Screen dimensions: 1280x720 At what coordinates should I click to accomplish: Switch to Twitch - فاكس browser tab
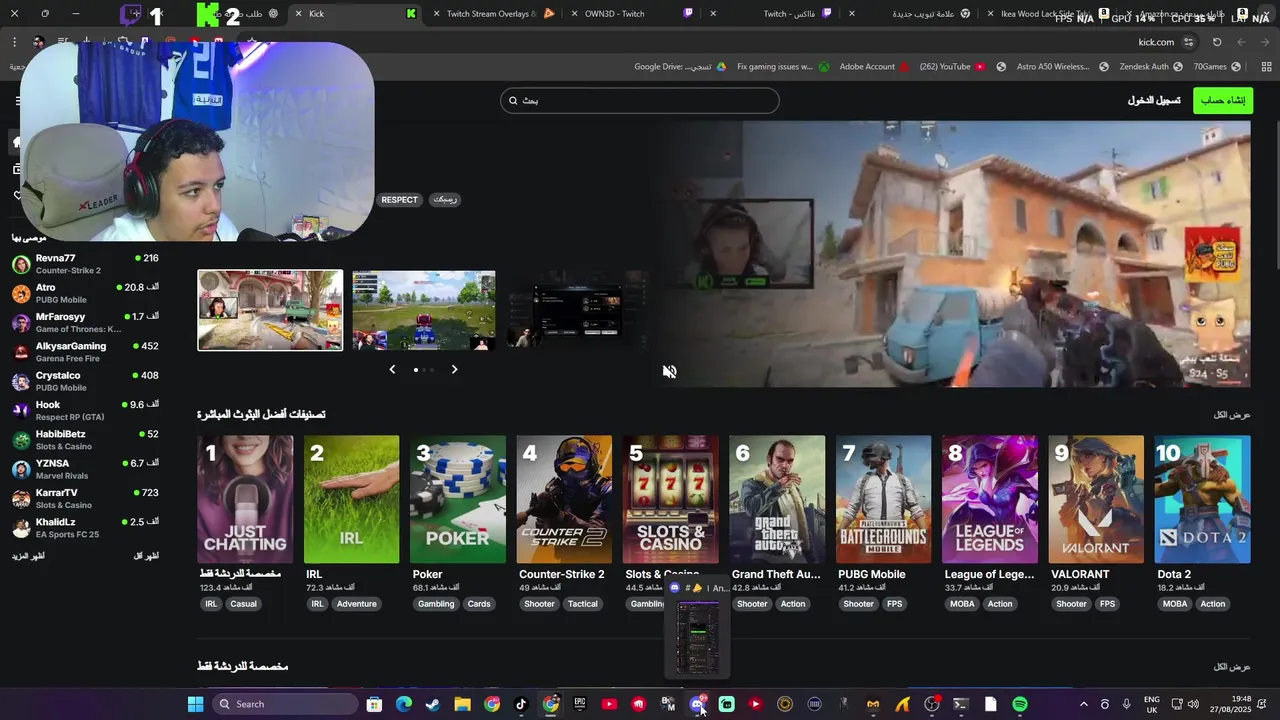pos(775,14)
